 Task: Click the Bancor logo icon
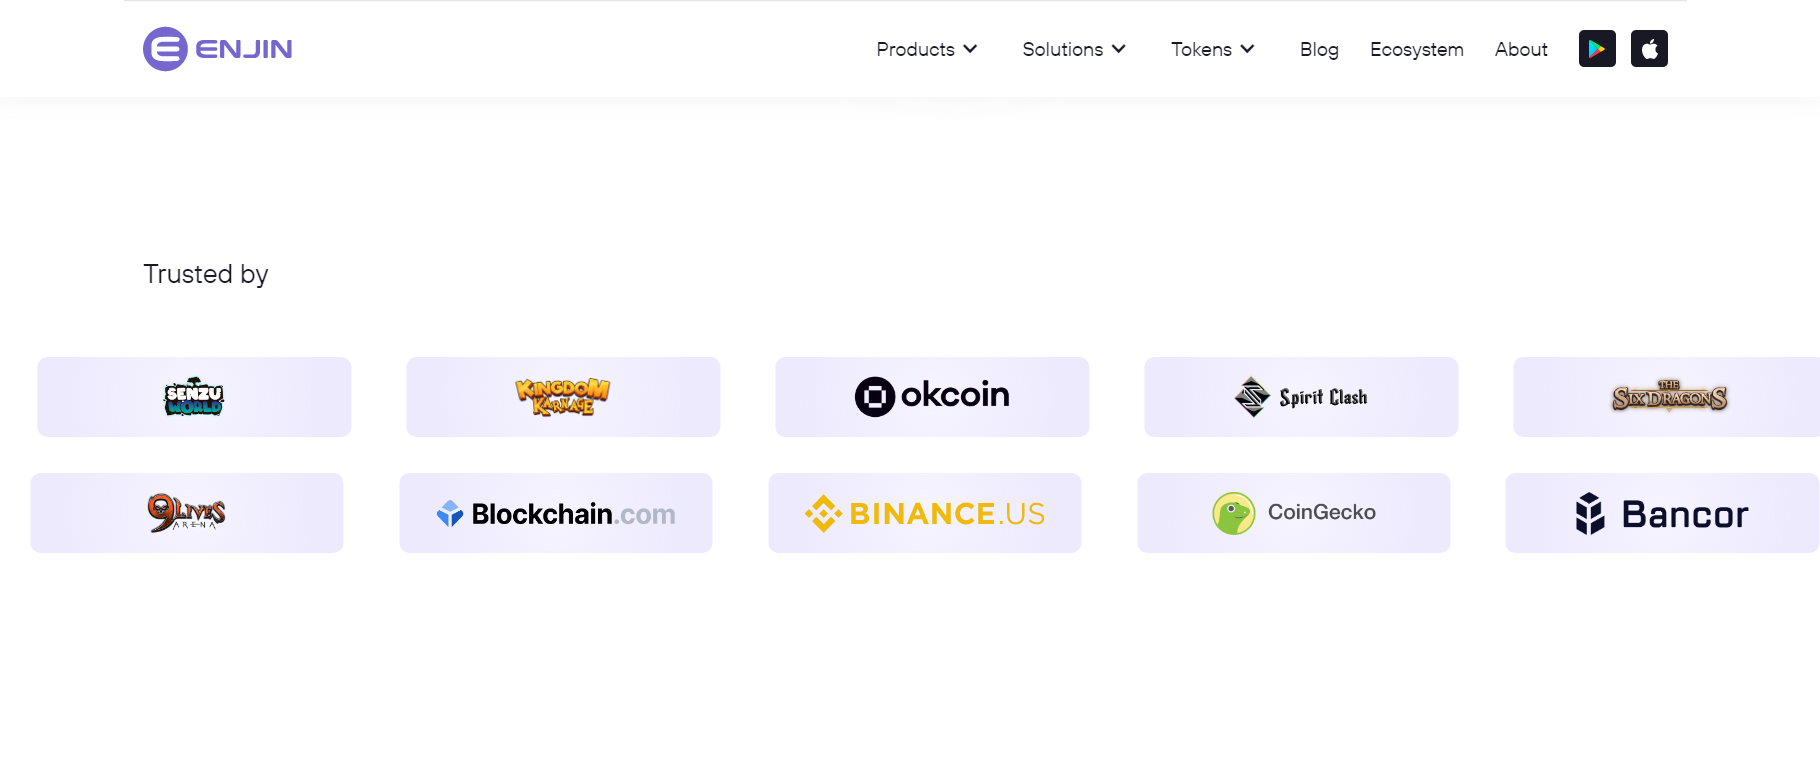click(x=1590, y=512)
